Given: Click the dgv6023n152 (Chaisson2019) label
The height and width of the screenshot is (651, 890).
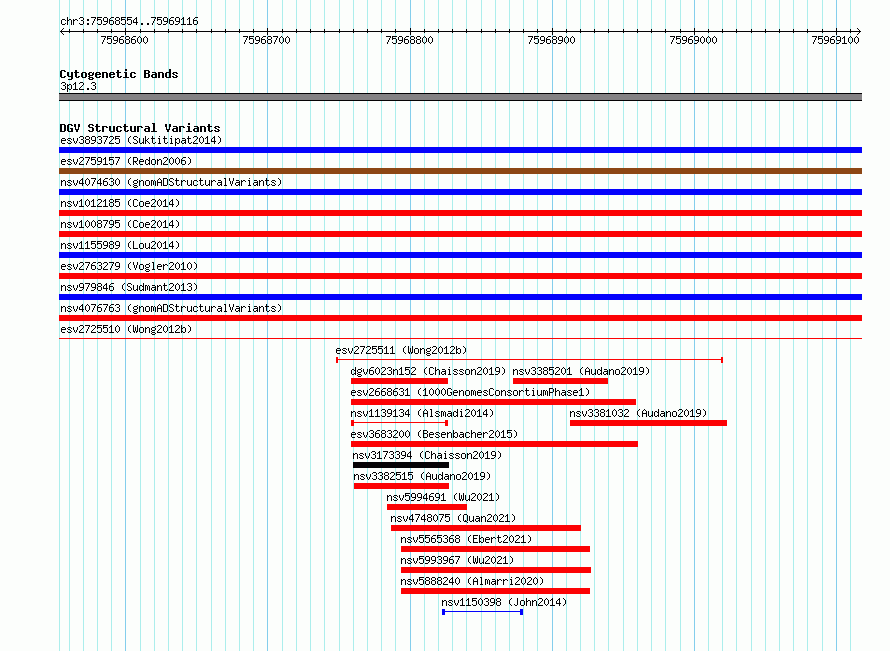Looking at the screenshot, I should (428, 371).
